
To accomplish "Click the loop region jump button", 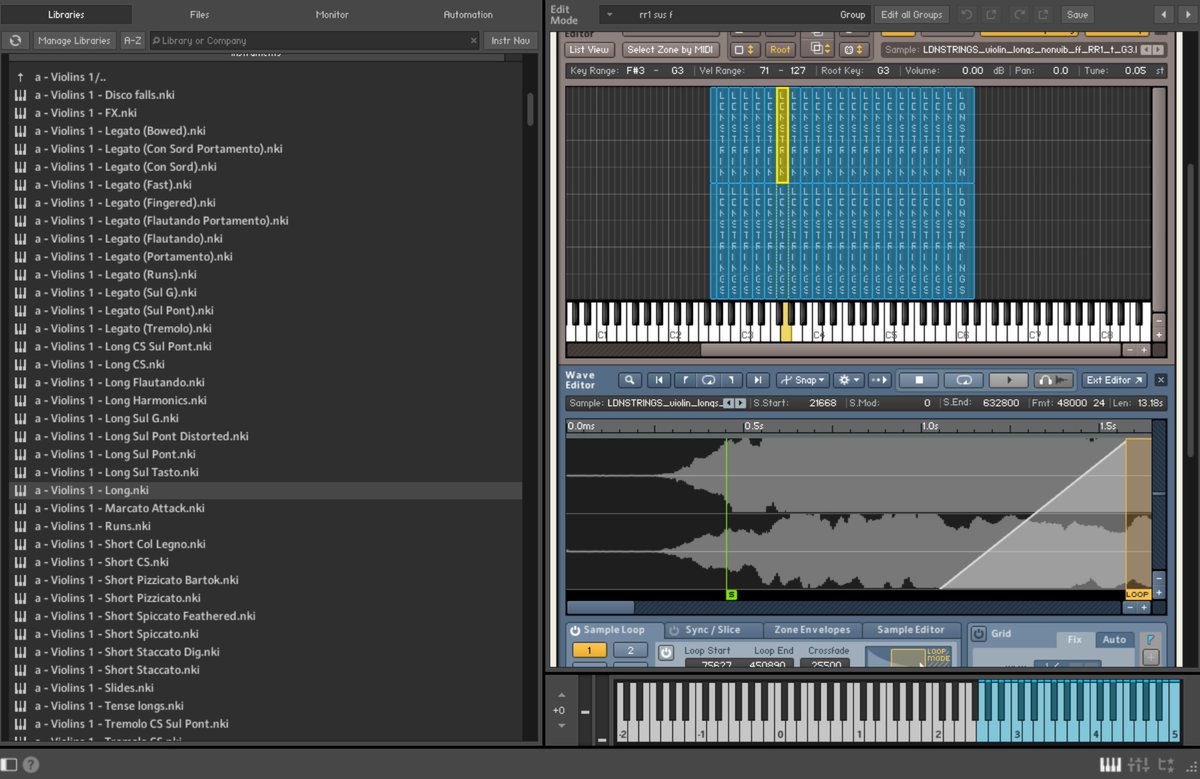I will (708, 380).
